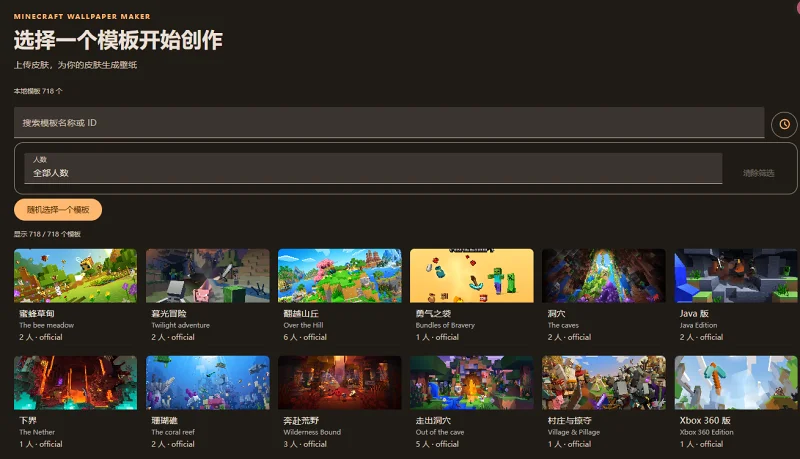Open The caves template thumbnail
This screenshot has width=800, height=459.
click(x=604, y=275)
